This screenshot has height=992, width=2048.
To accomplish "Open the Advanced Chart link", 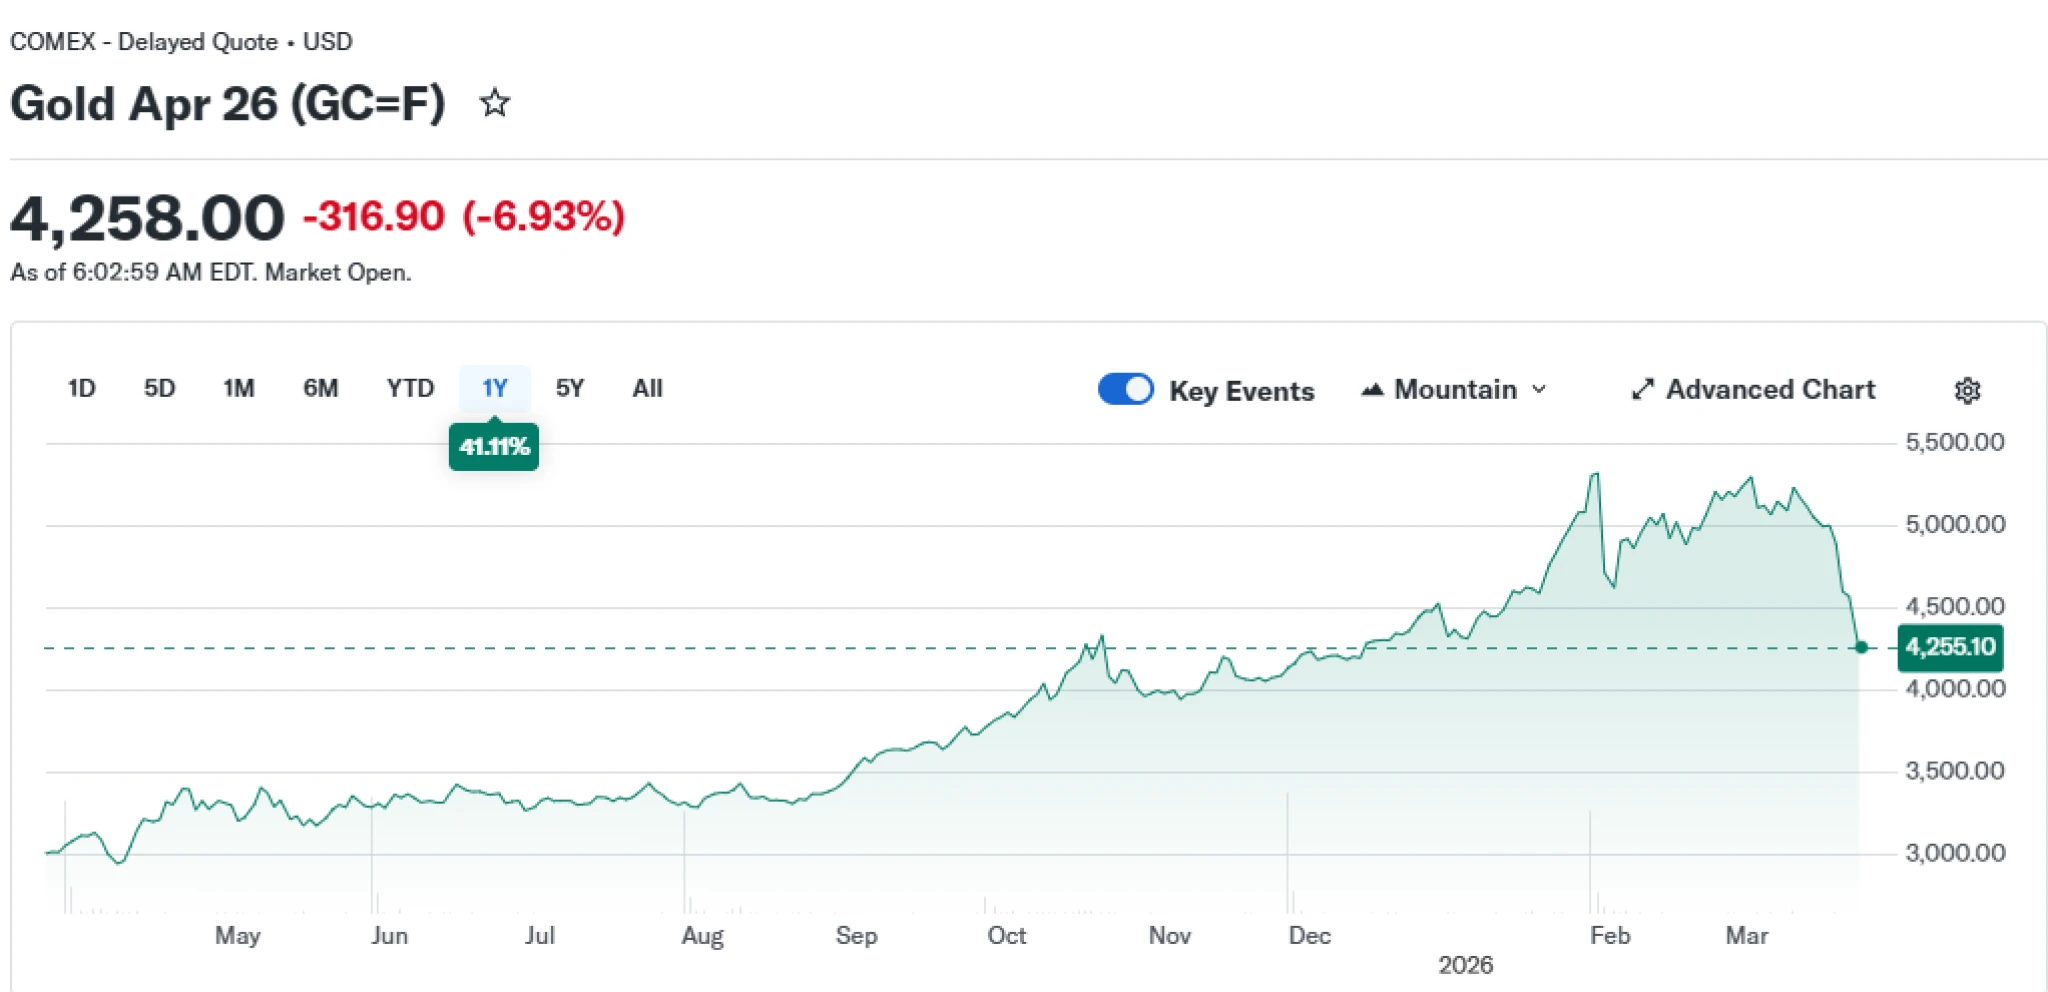I will 1769,389.
